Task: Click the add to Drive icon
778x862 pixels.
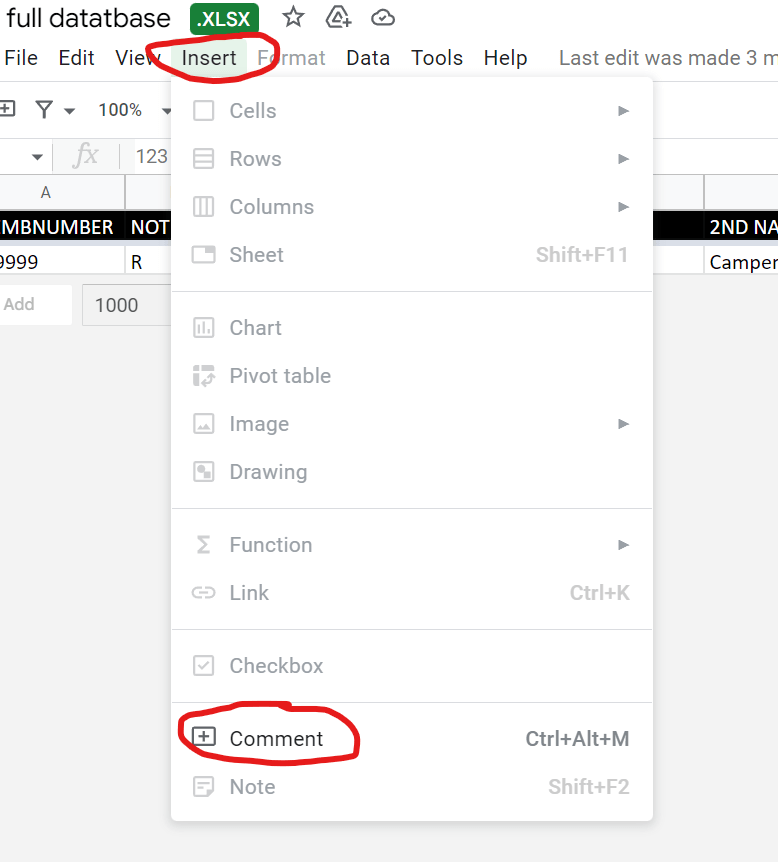Action: point(338,17)
